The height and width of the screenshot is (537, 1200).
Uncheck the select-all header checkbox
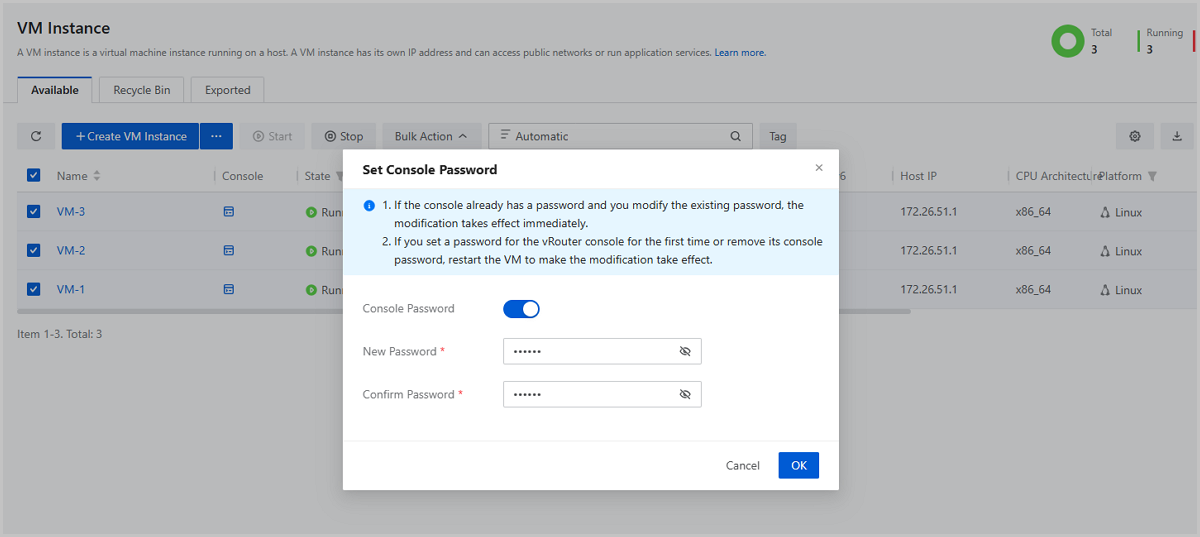click(34, 176)
